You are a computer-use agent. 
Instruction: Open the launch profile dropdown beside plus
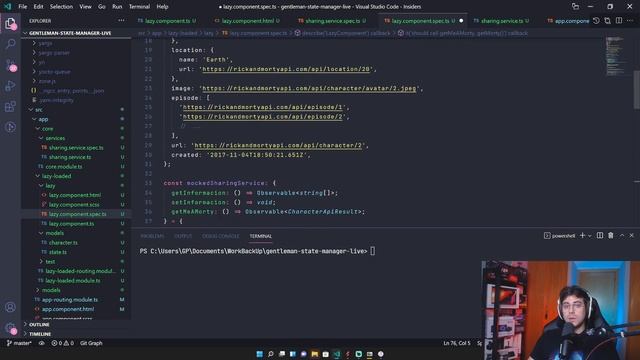pos(590,236)
